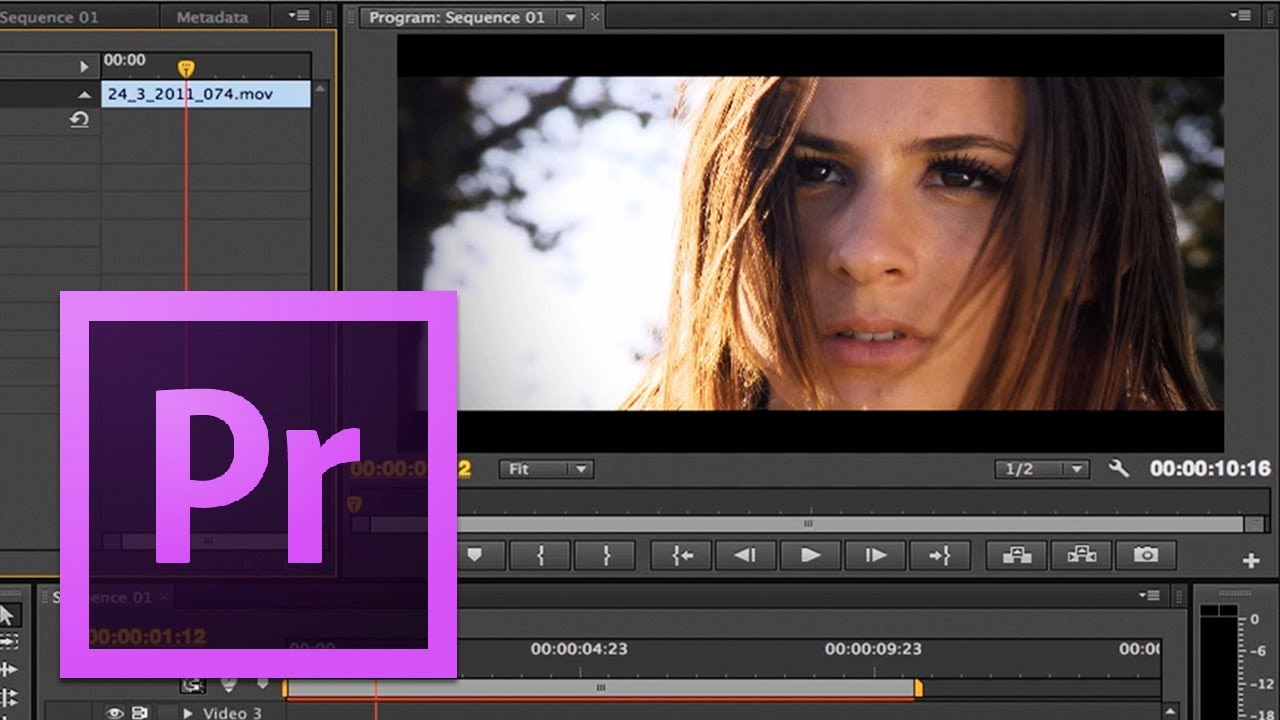Viewport: 1280px width, 720px height.
Task: Click the audio meter at -6 dB
Action: [1256, 651]
